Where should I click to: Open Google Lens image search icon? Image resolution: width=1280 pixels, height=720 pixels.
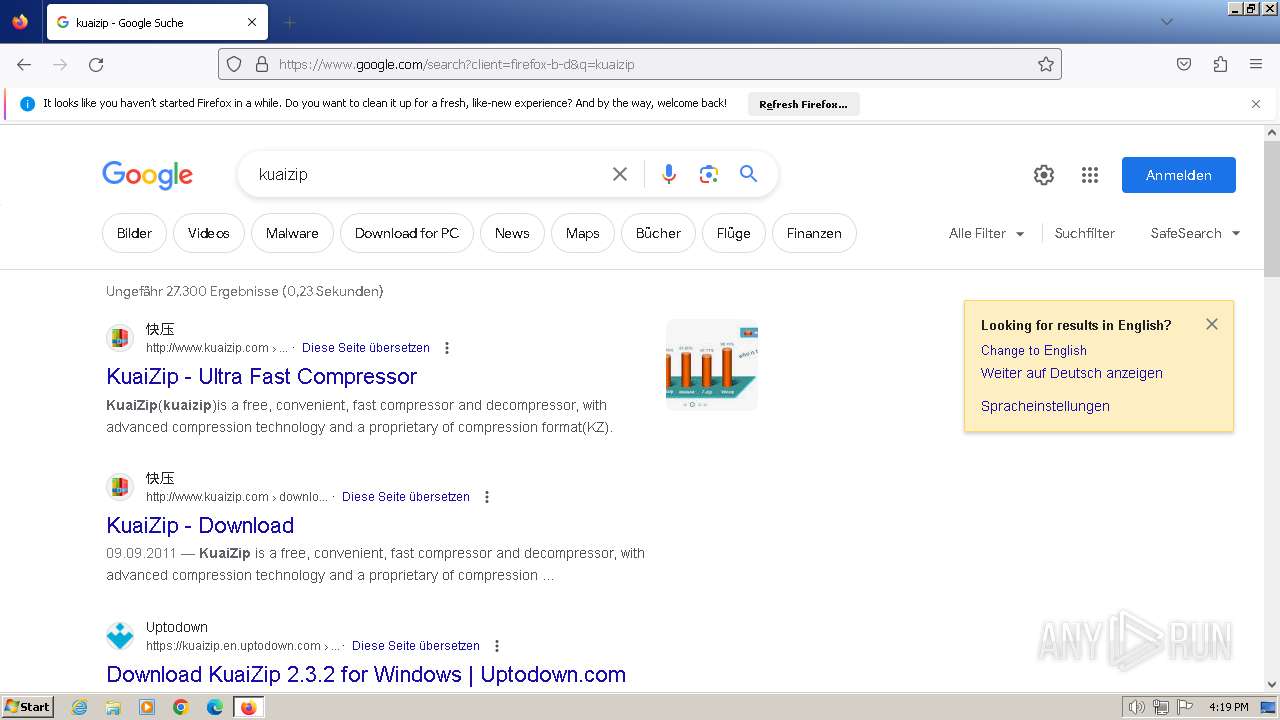pos(709,174)
